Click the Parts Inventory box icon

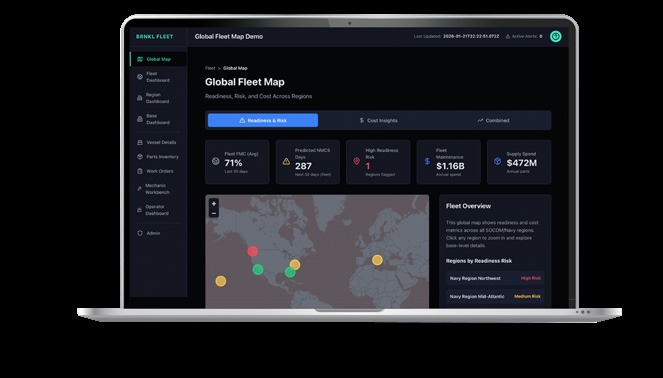[x=140, y=157]
